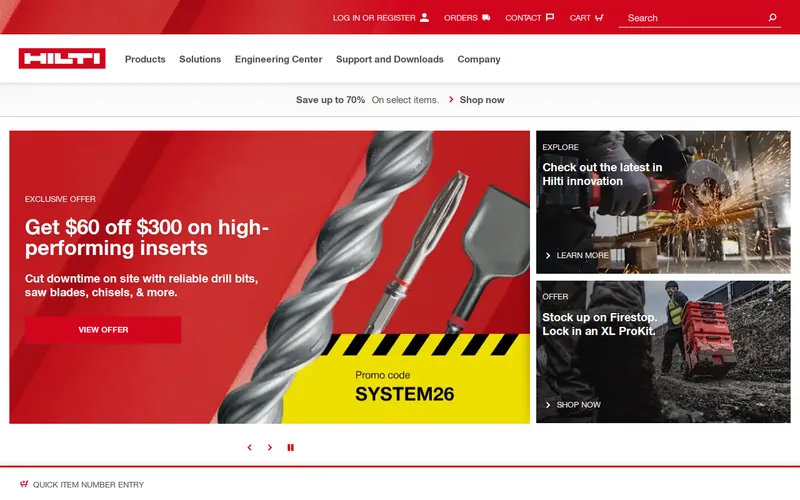Open Support and Downloads menu

tap(390, 59)
